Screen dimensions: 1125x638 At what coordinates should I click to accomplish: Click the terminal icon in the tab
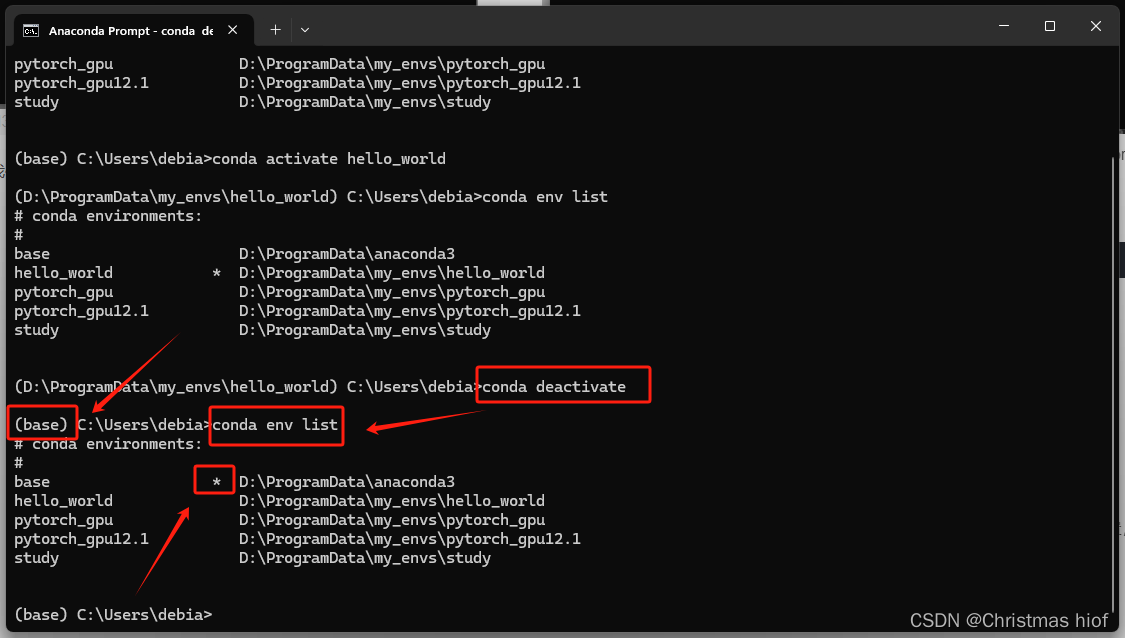(31, 31)
